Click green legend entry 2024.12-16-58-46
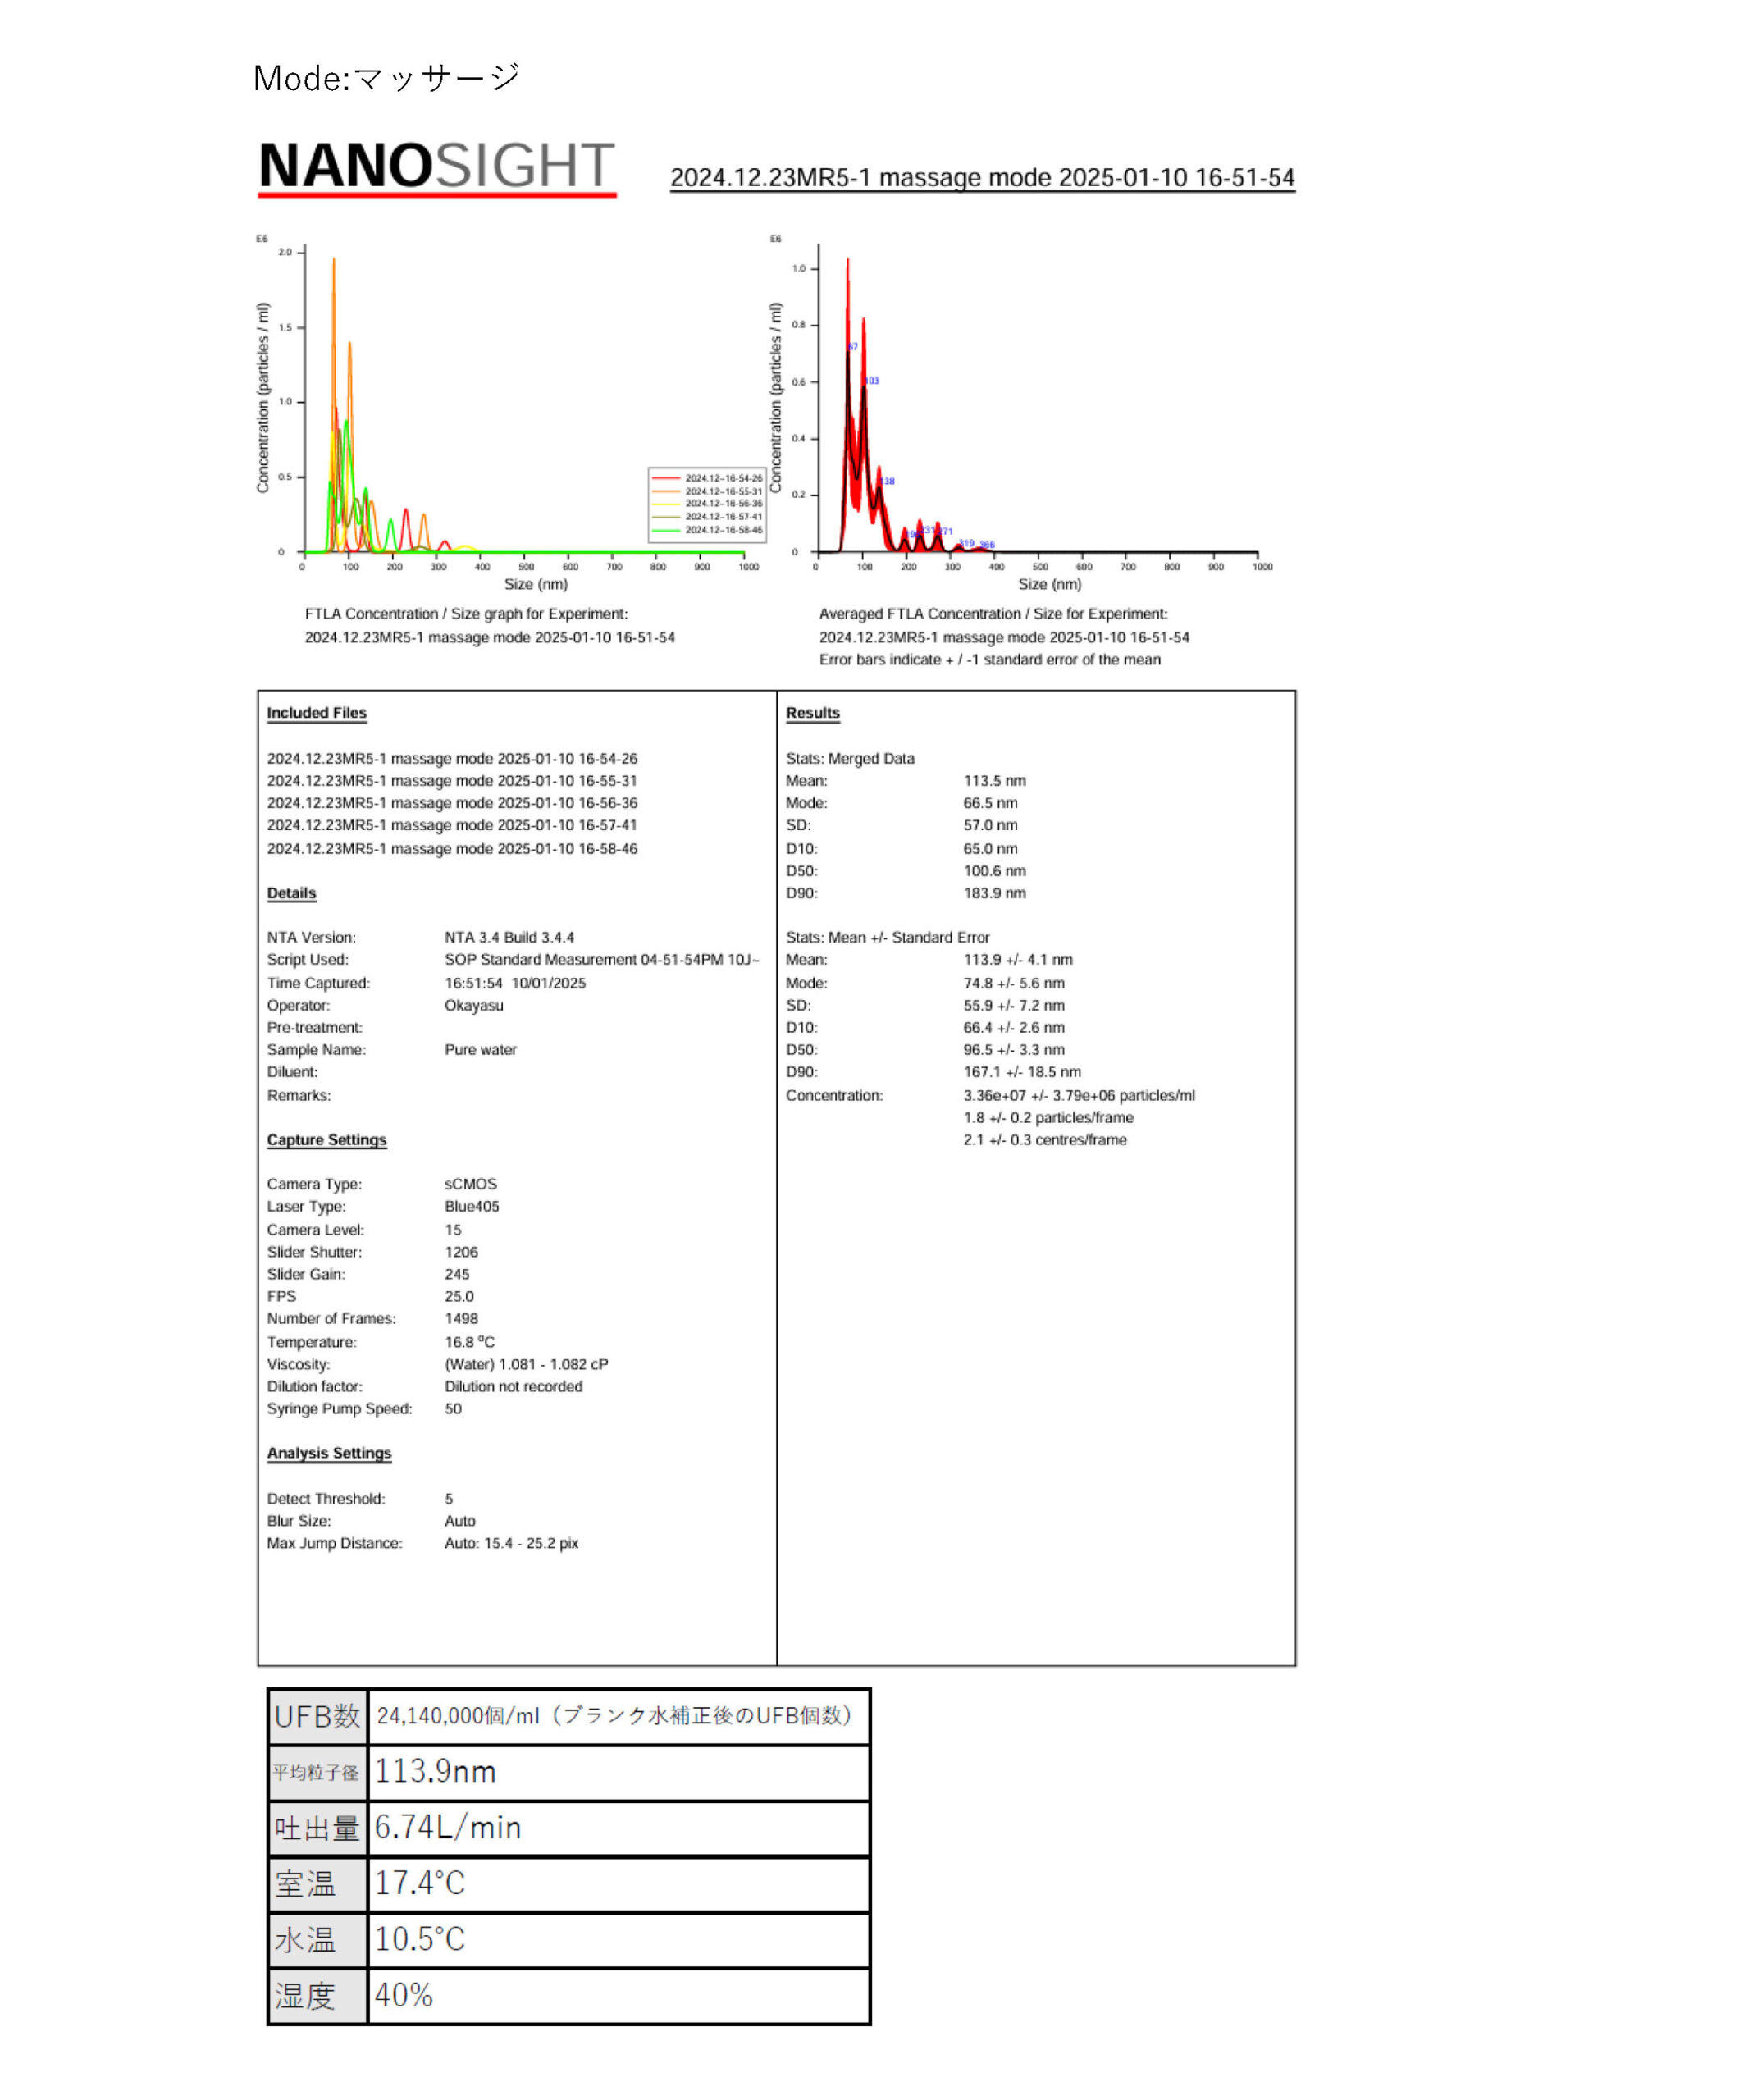Screen dimensions: 1762x2100 708,530
